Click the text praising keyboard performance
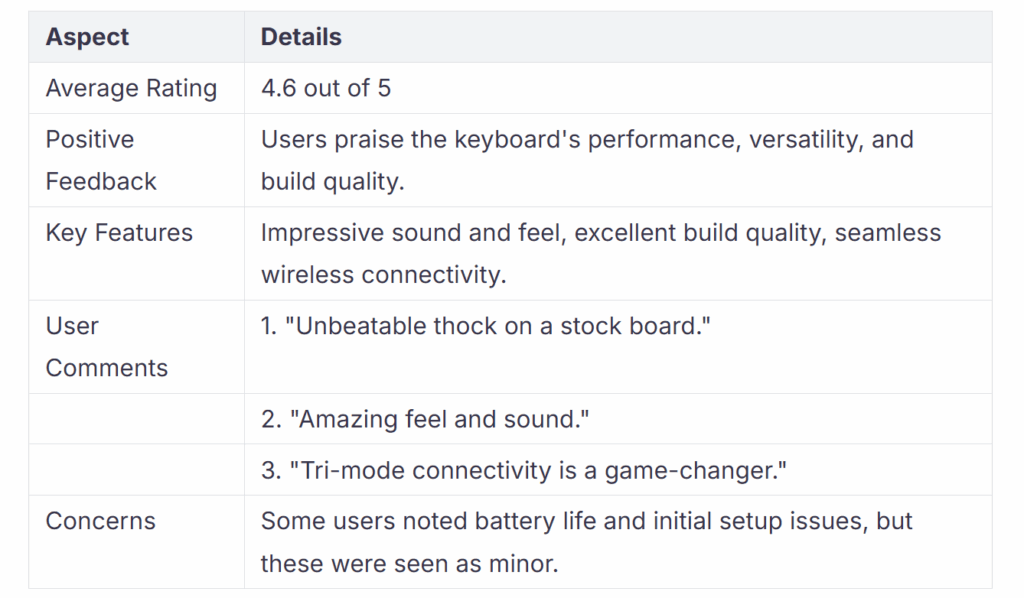1024x598 pixels. click(587, 161)
